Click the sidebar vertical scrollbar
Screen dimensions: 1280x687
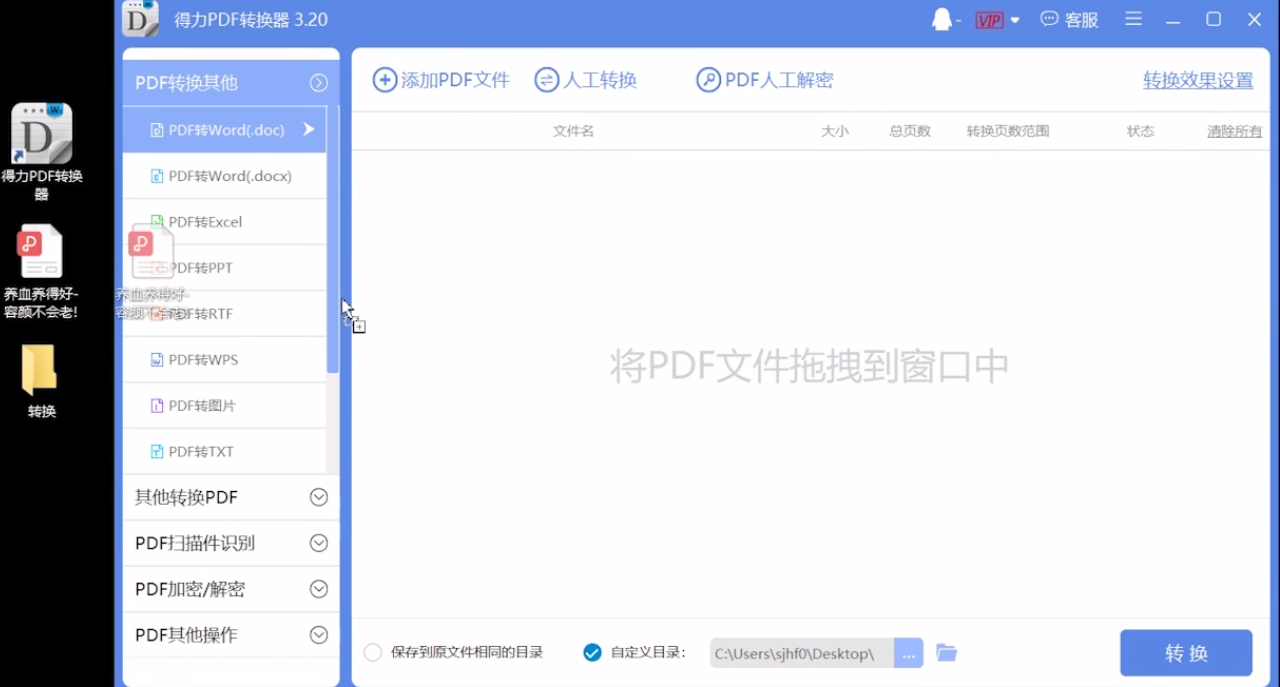333,240
